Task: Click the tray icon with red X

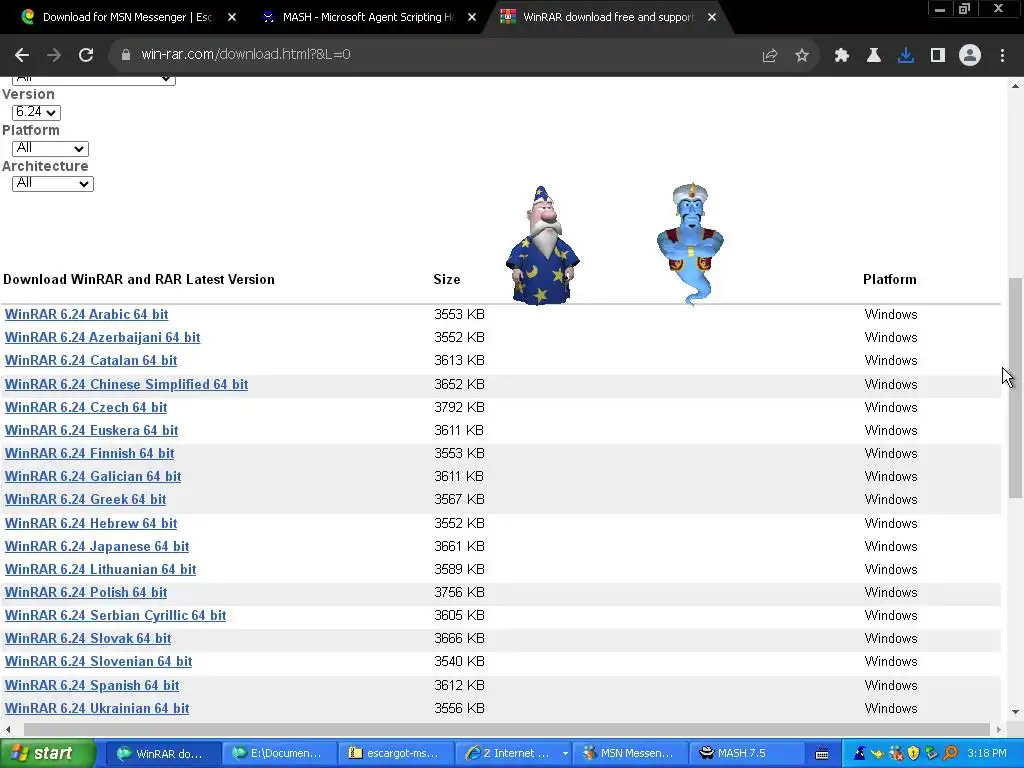Action: (896, 754)
